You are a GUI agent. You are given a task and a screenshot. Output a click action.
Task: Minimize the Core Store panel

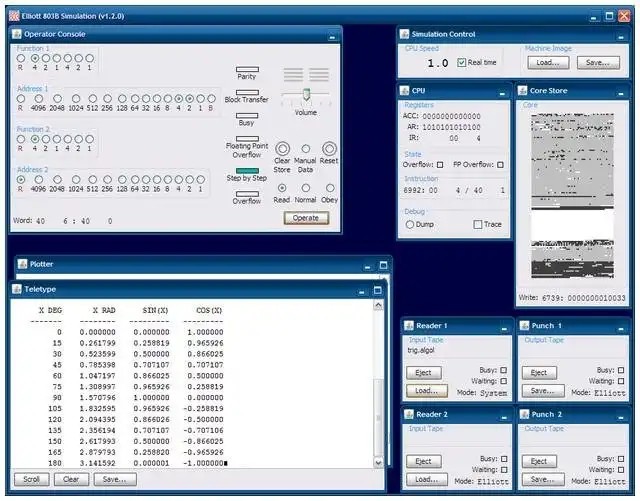click(x=621, y=94)
